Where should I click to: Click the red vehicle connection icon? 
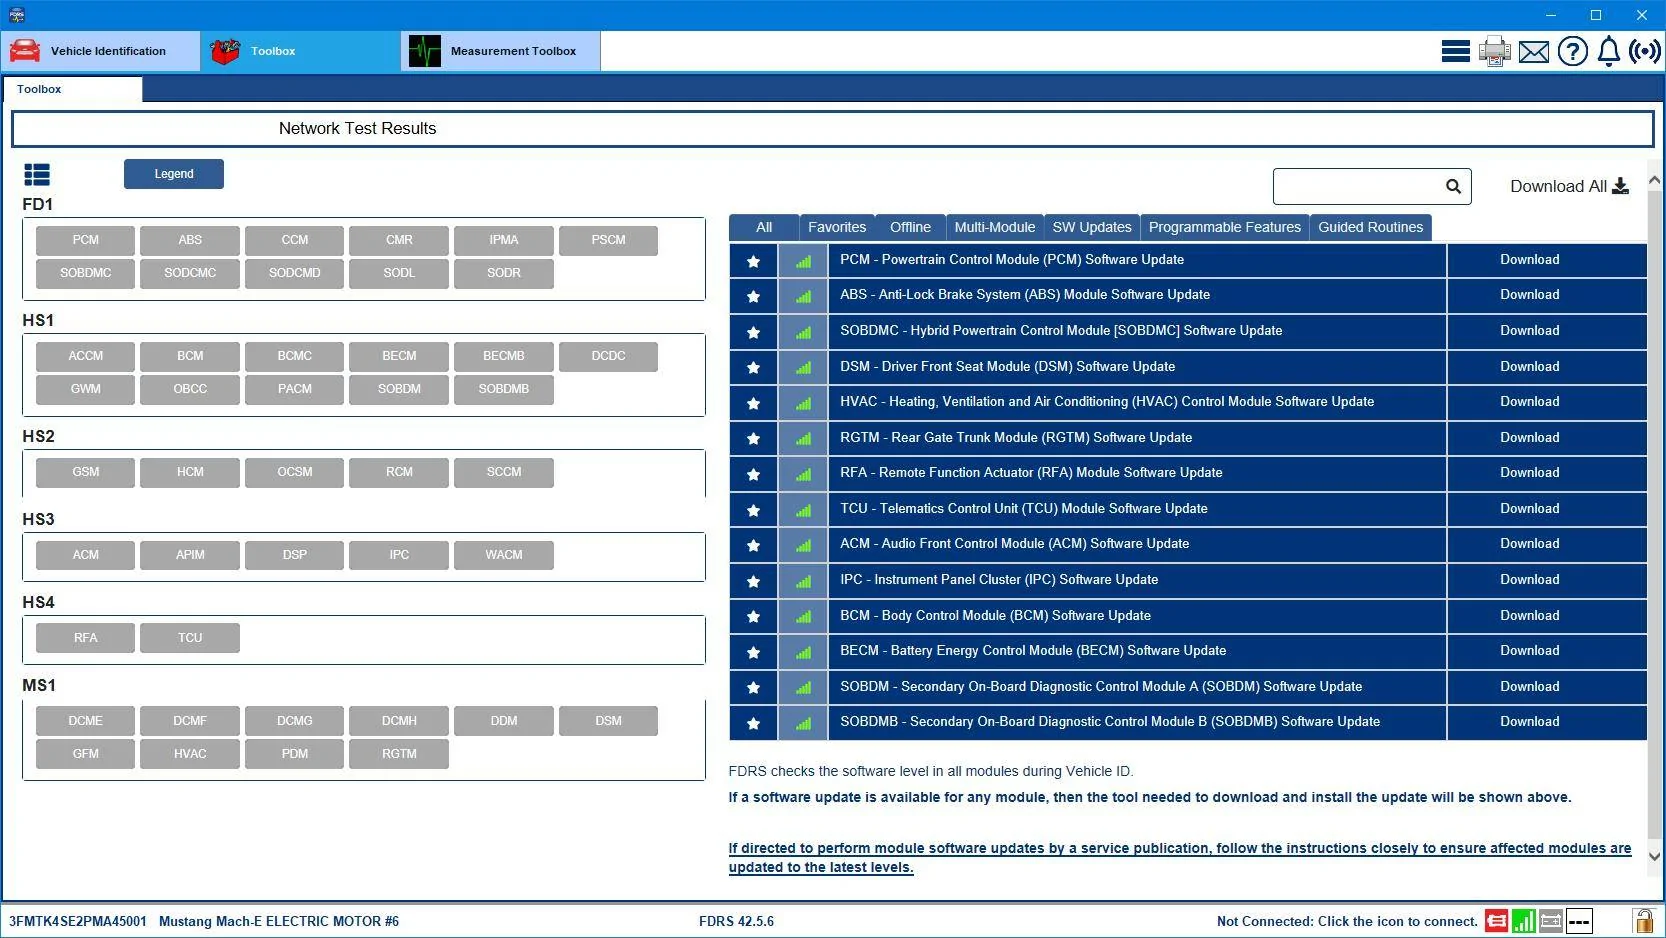(1496, 921)
